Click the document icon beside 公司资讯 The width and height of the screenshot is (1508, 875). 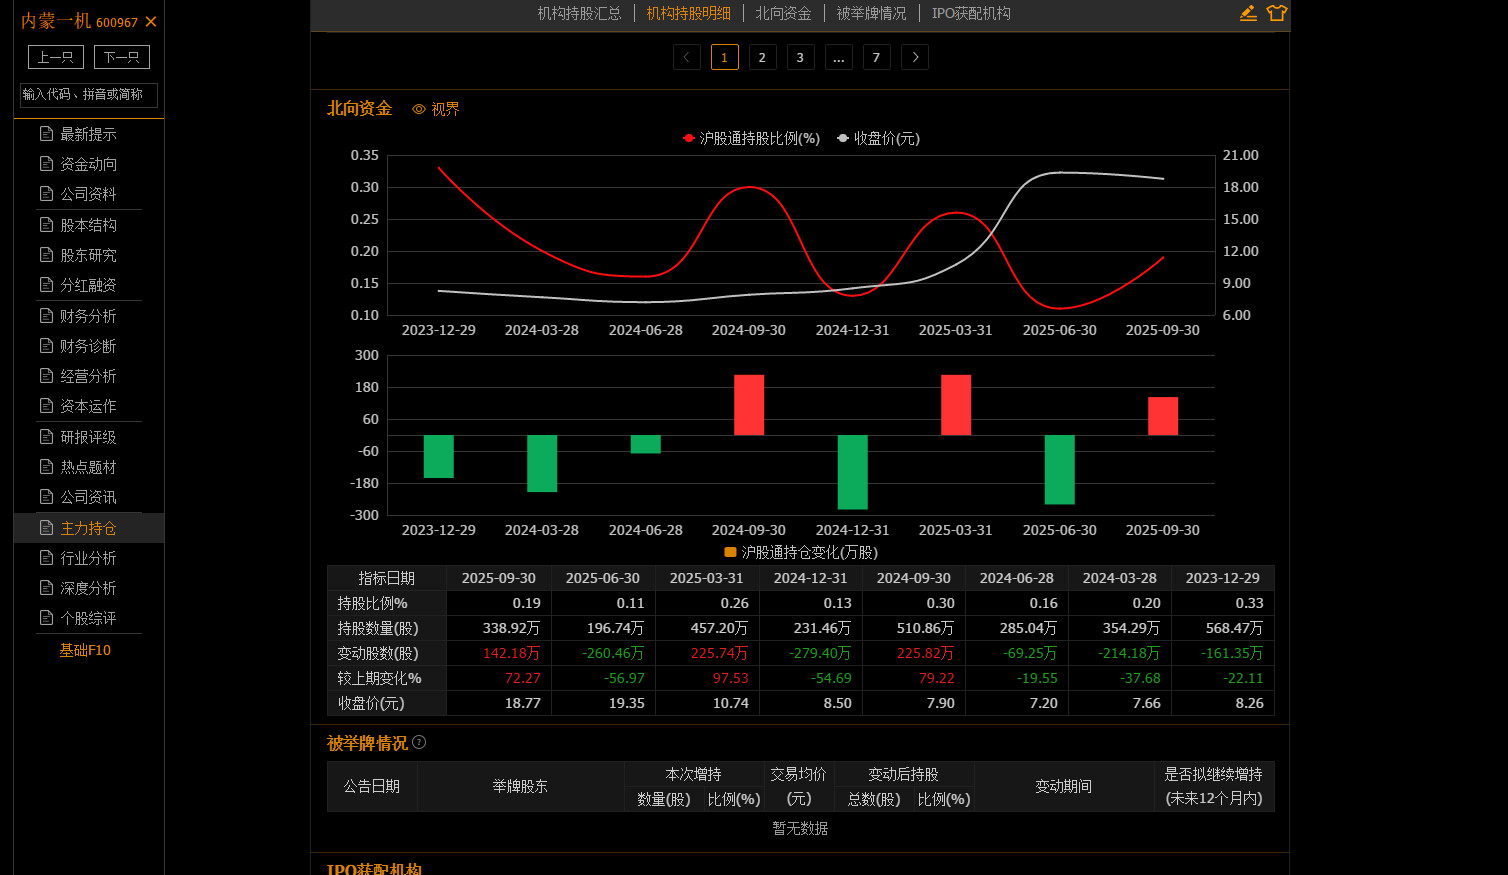pyautogui.click(x=46, y=496)
